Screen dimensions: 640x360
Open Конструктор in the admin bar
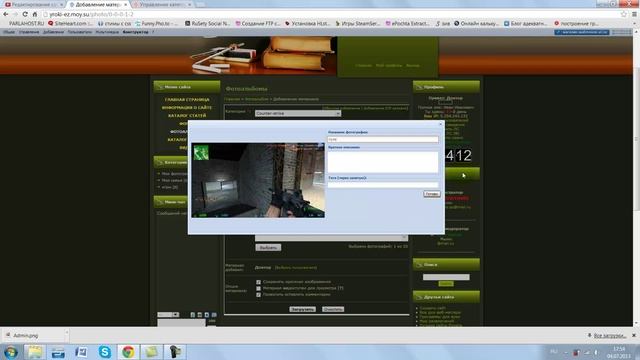136,32
